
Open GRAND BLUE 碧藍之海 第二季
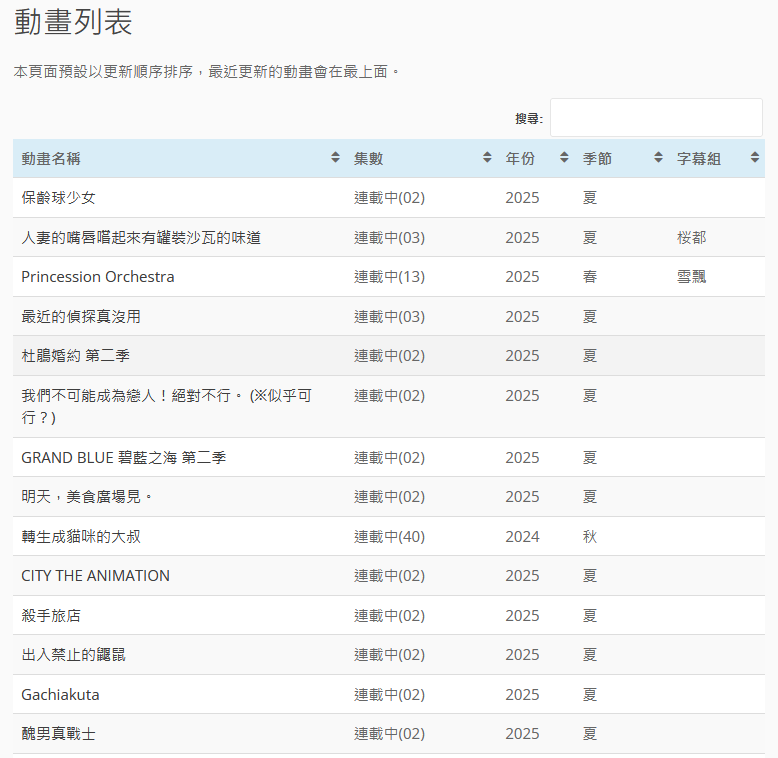[x=124, y=458]
